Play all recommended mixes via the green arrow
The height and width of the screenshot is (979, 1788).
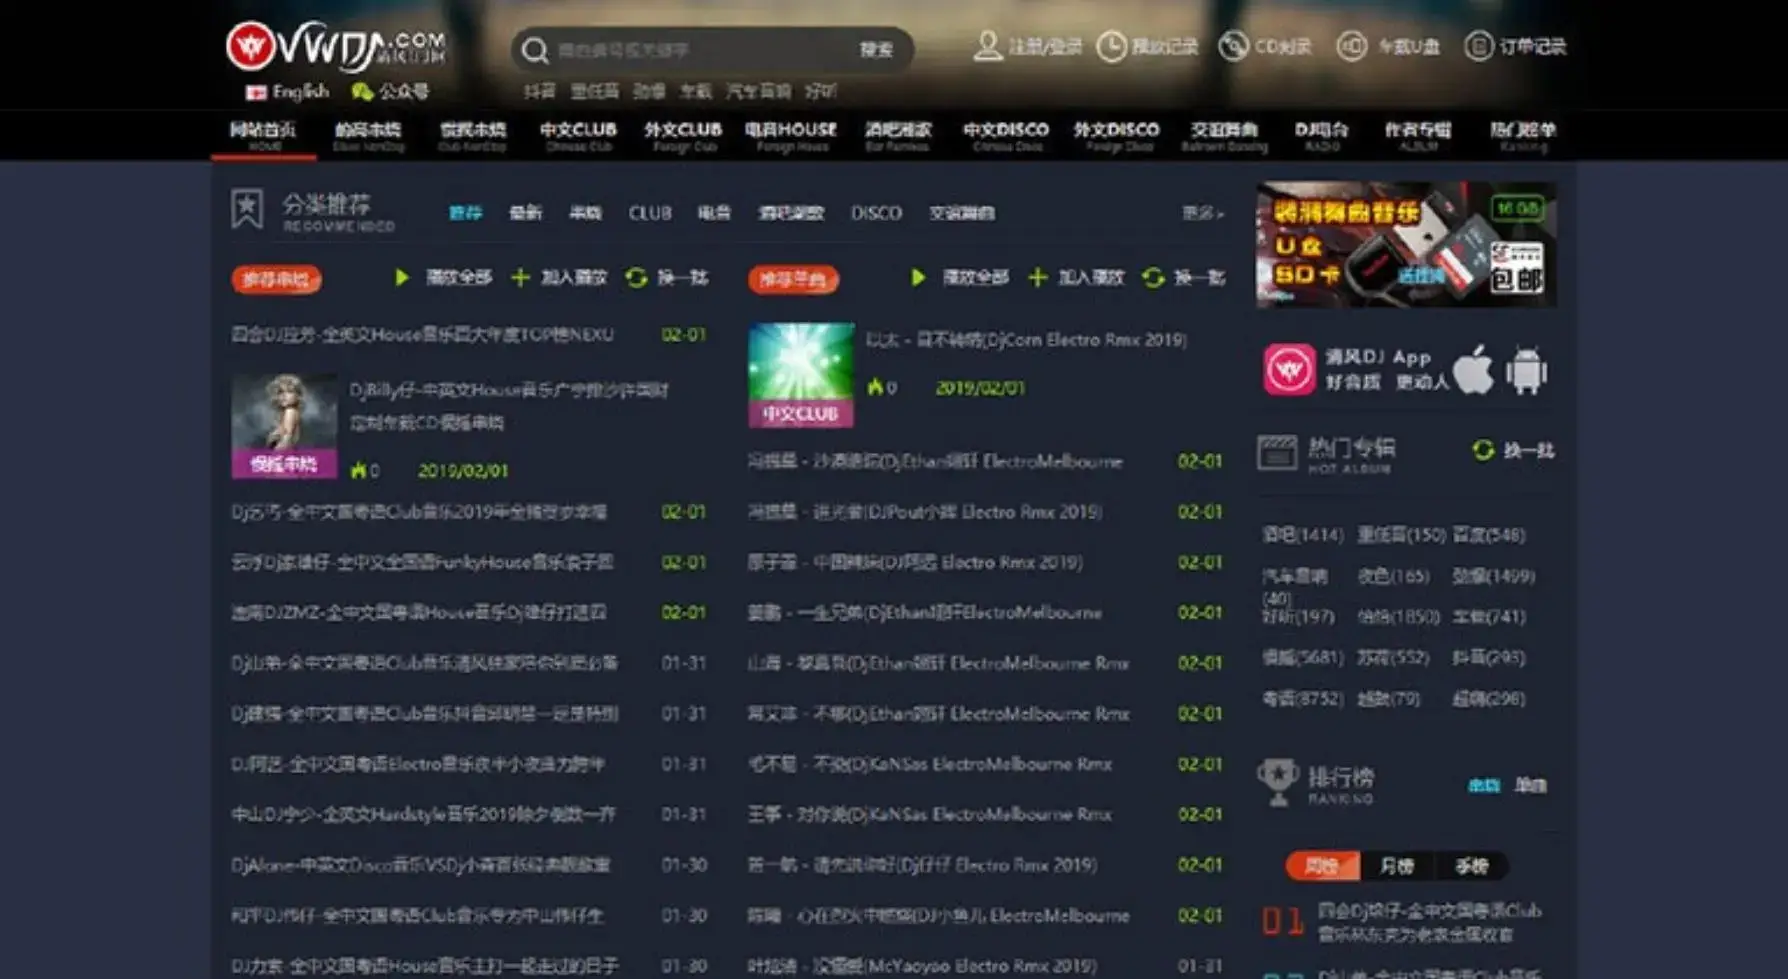[x=402, y=279]
